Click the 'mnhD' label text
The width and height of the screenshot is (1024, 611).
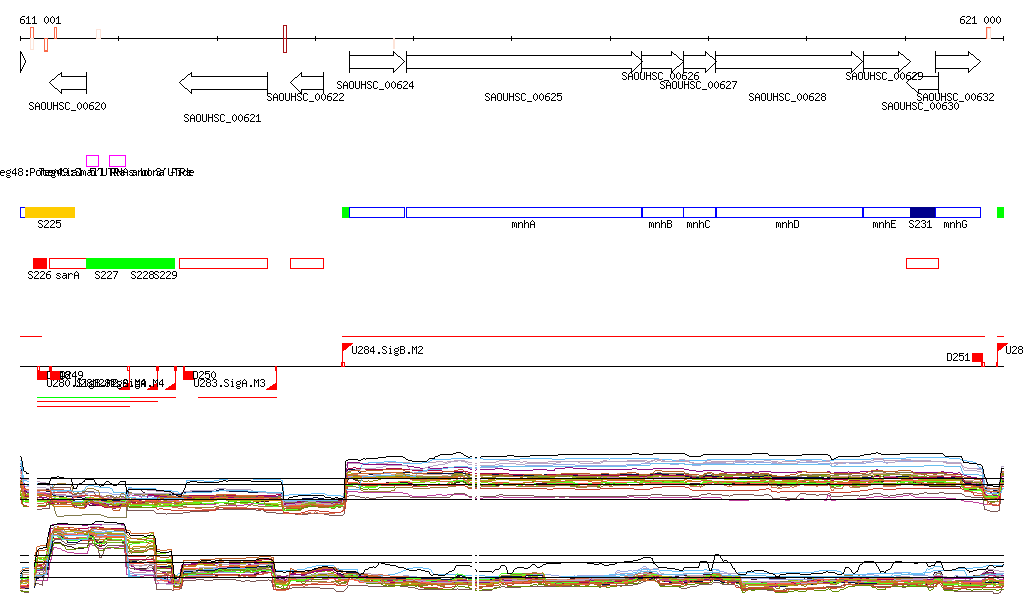787,224
